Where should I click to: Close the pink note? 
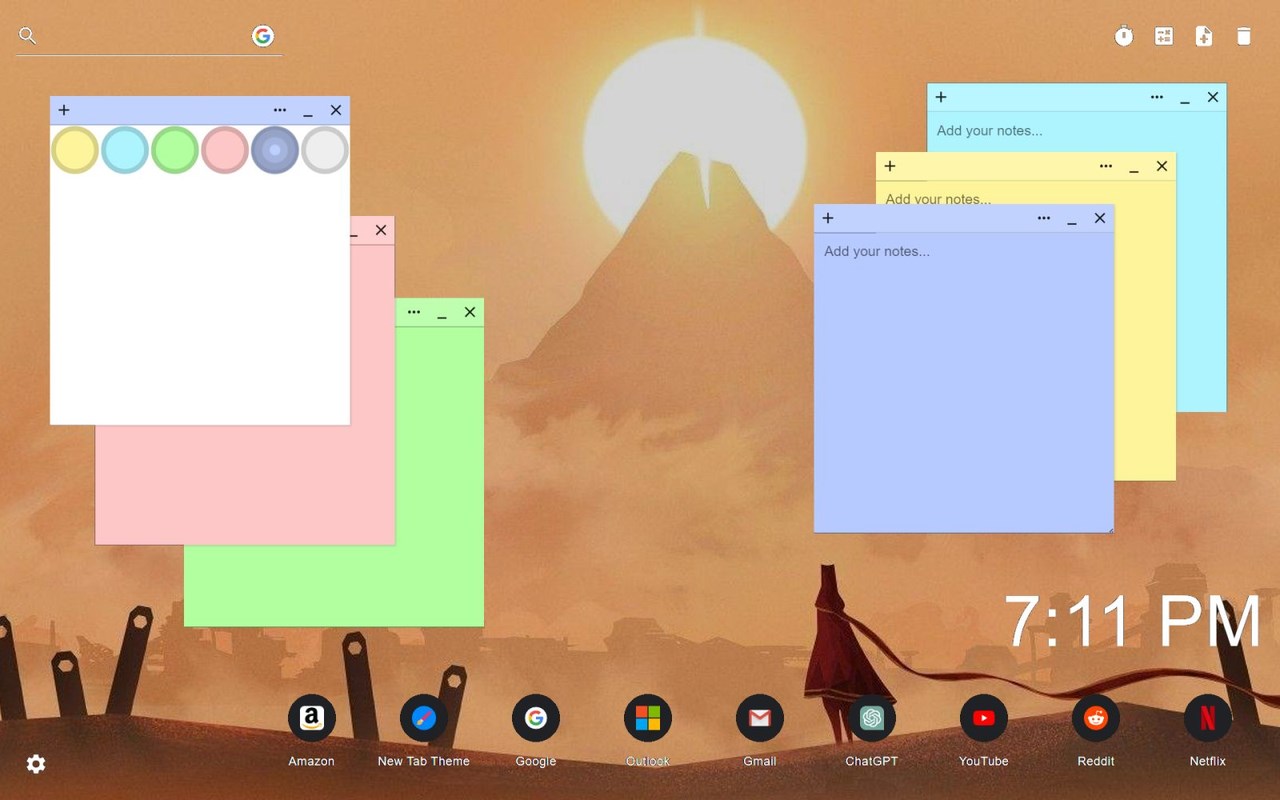381,230
